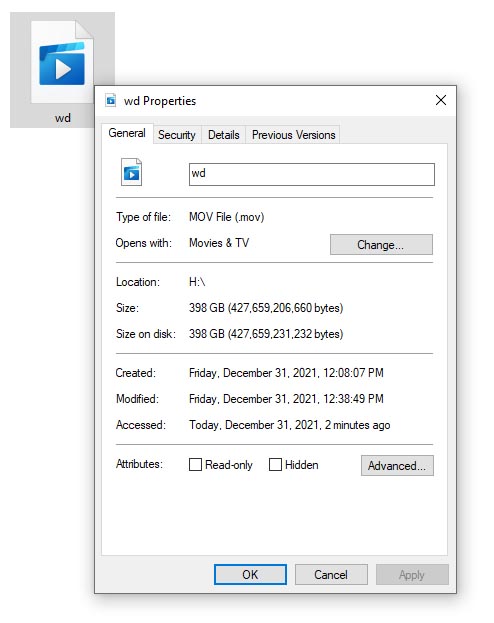Click the H:\ location text
The width and height of the screenshot is (494, 623).
[x=197, y=282]
